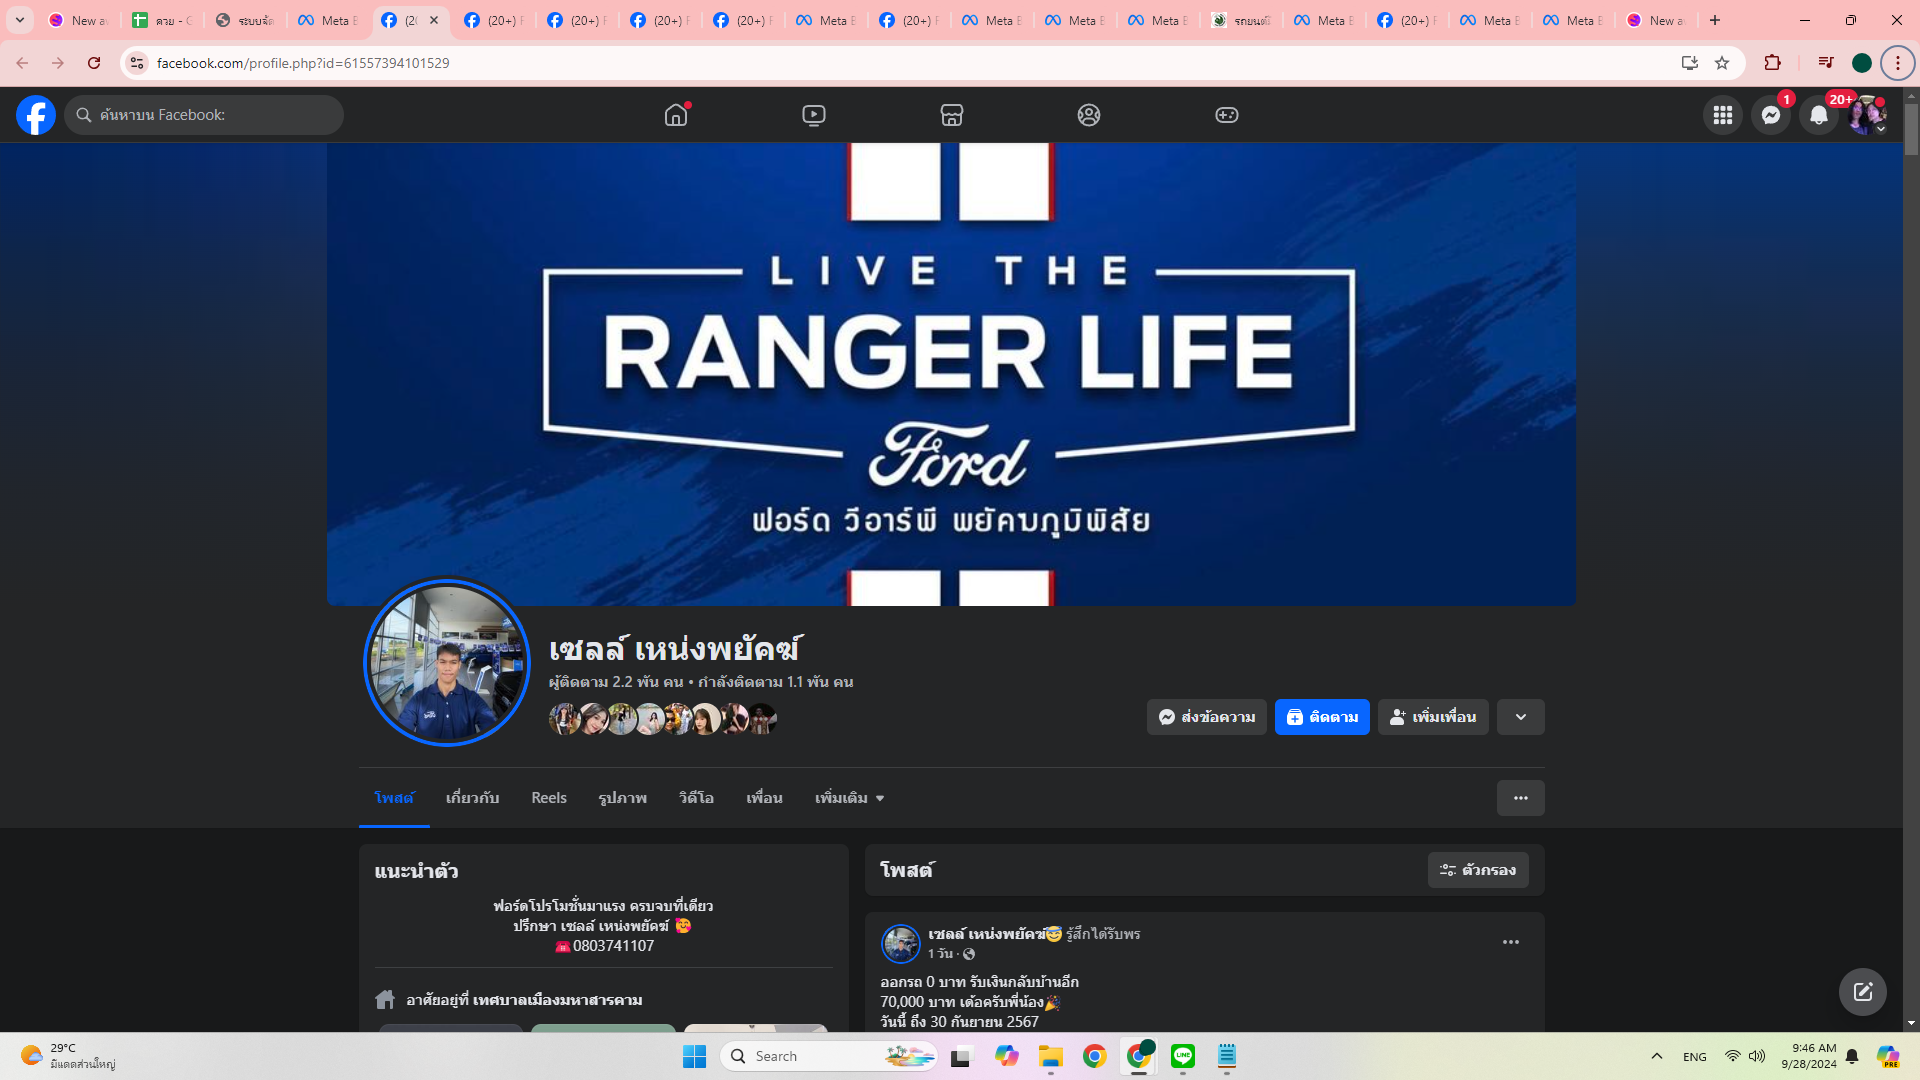Switch to the รูปภาพ tab
Screen dimensions: 1920x1080
pos(622,798)
